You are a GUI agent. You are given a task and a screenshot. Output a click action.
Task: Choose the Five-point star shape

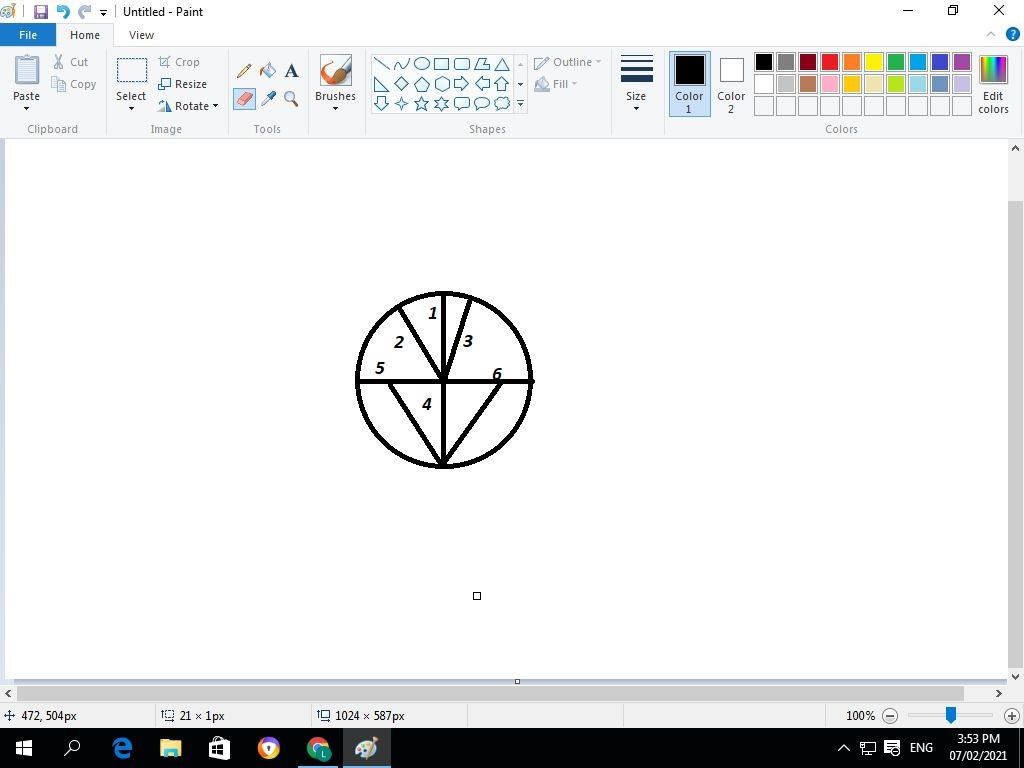point(422,103)
